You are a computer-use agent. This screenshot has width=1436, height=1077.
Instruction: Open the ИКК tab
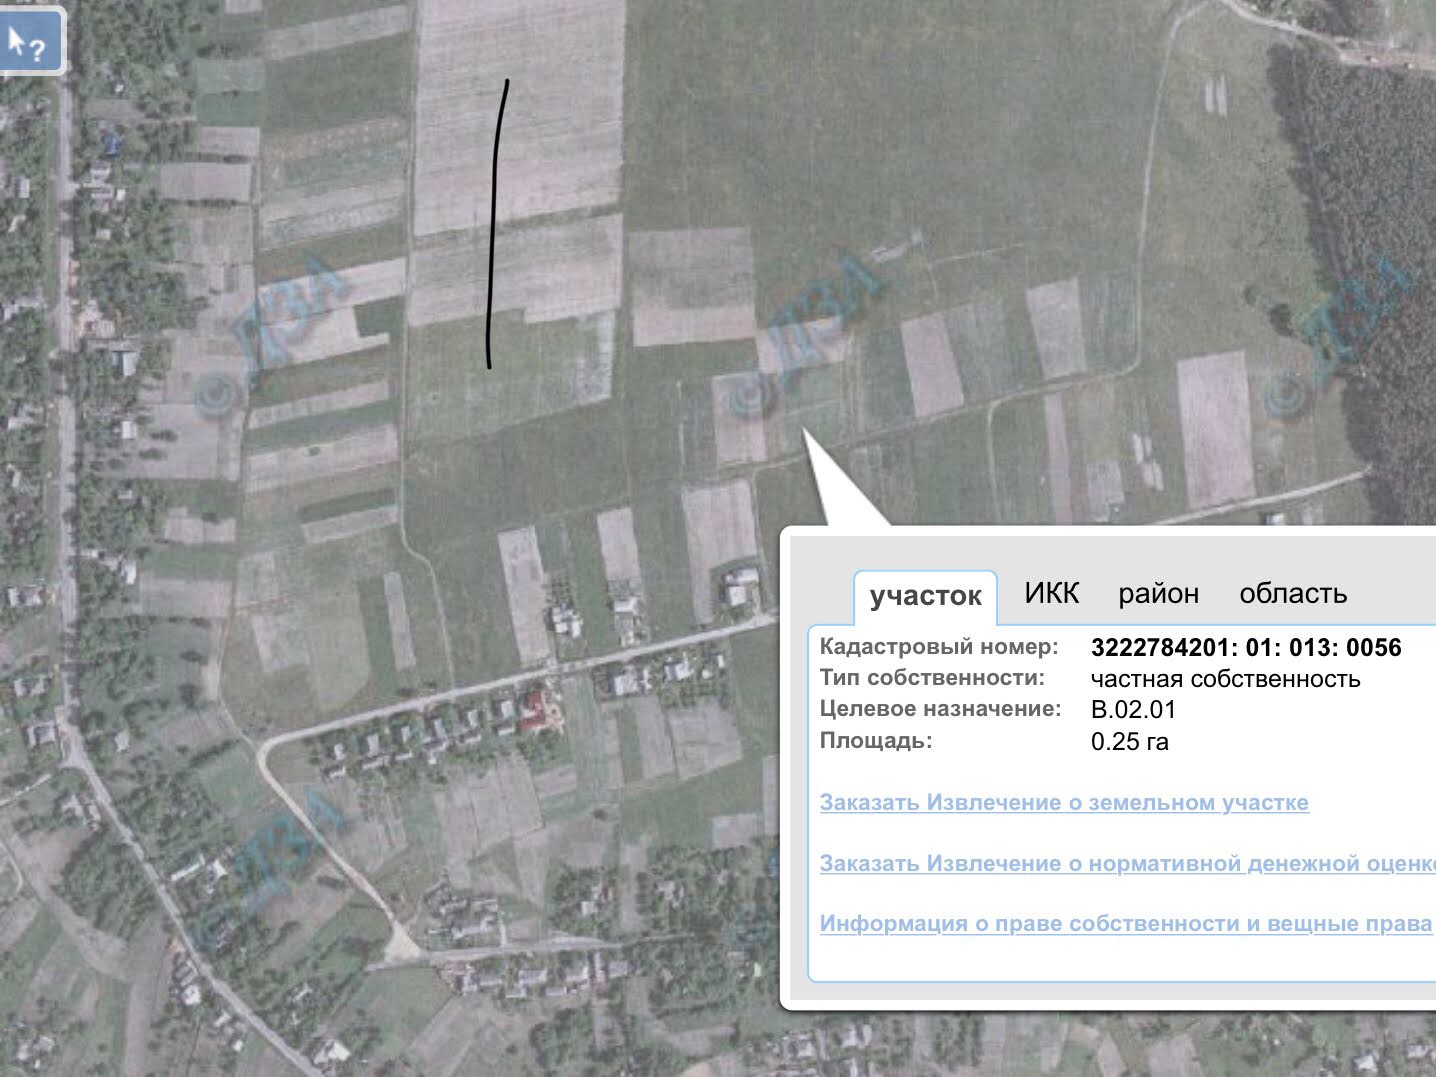[1051, 593]
